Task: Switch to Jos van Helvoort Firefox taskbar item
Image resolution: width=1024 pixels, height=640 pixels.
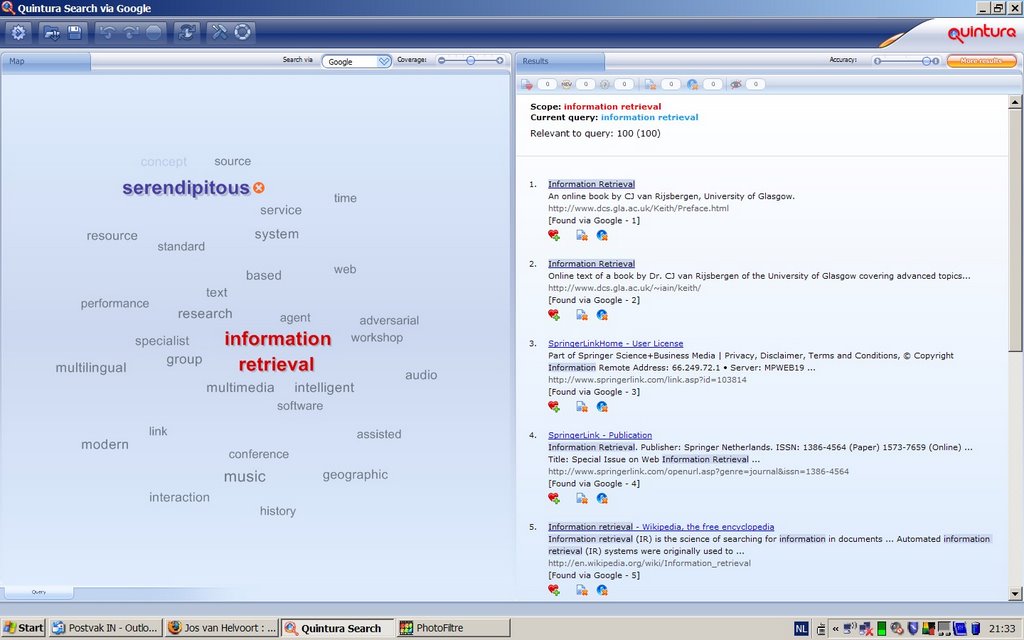Action: tap(222, 628)
